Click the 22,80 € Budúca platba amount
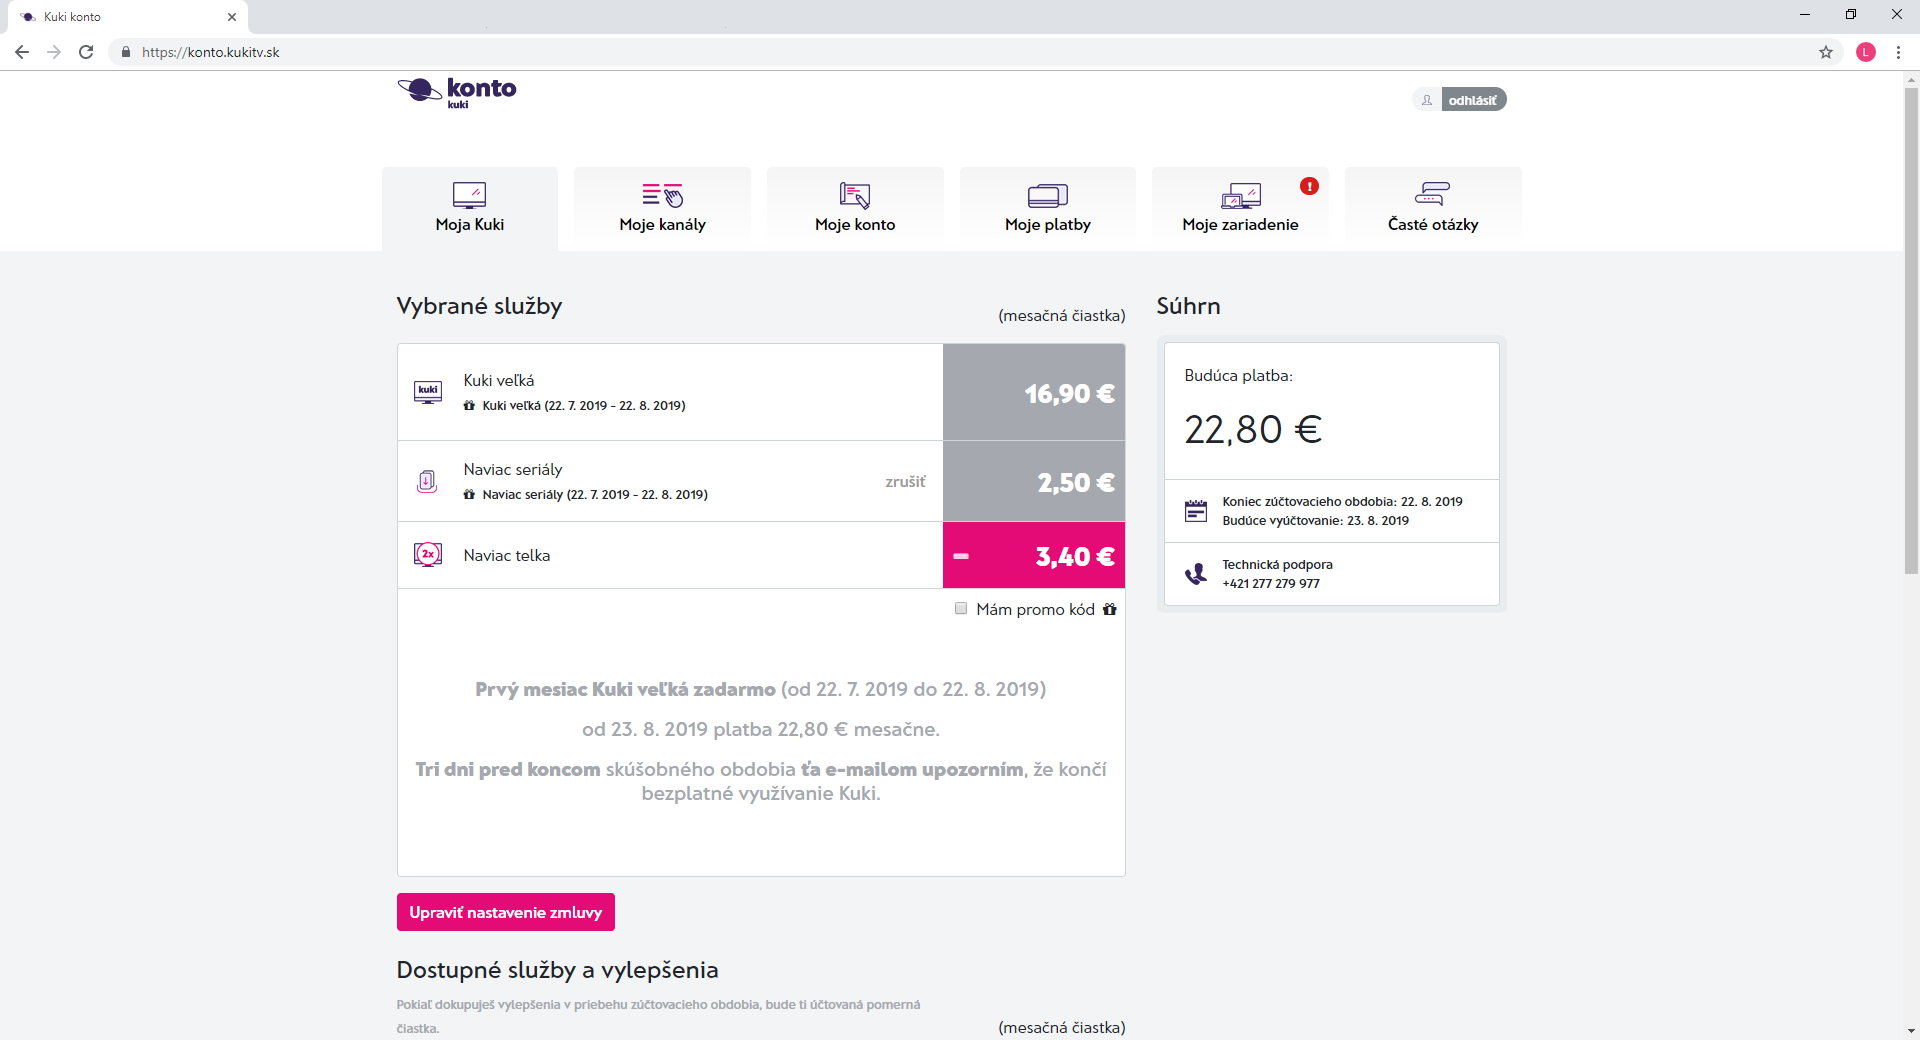The width and height of the screenshot is (1920, 1040). [1253, 430]
